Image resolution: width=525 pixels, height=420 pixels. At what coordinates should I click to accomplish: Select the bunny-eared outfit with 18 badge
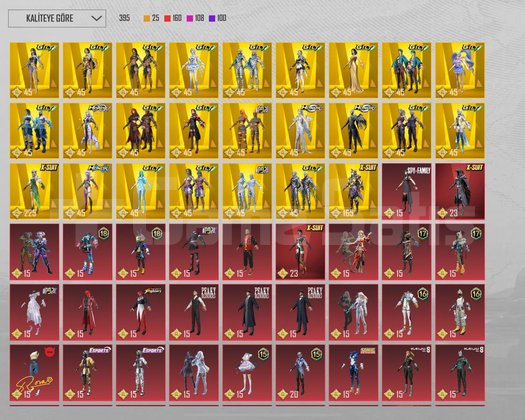coord(141,252)
